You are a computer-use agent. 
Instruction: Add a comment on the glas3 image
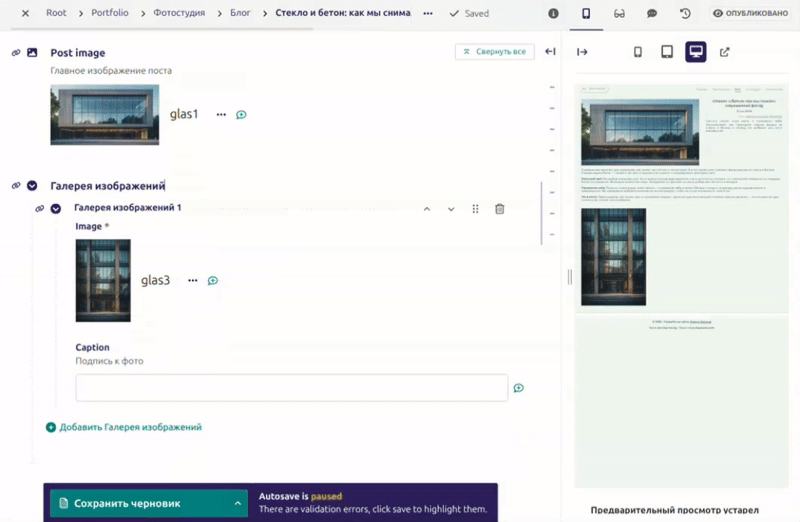pos(213,280)
